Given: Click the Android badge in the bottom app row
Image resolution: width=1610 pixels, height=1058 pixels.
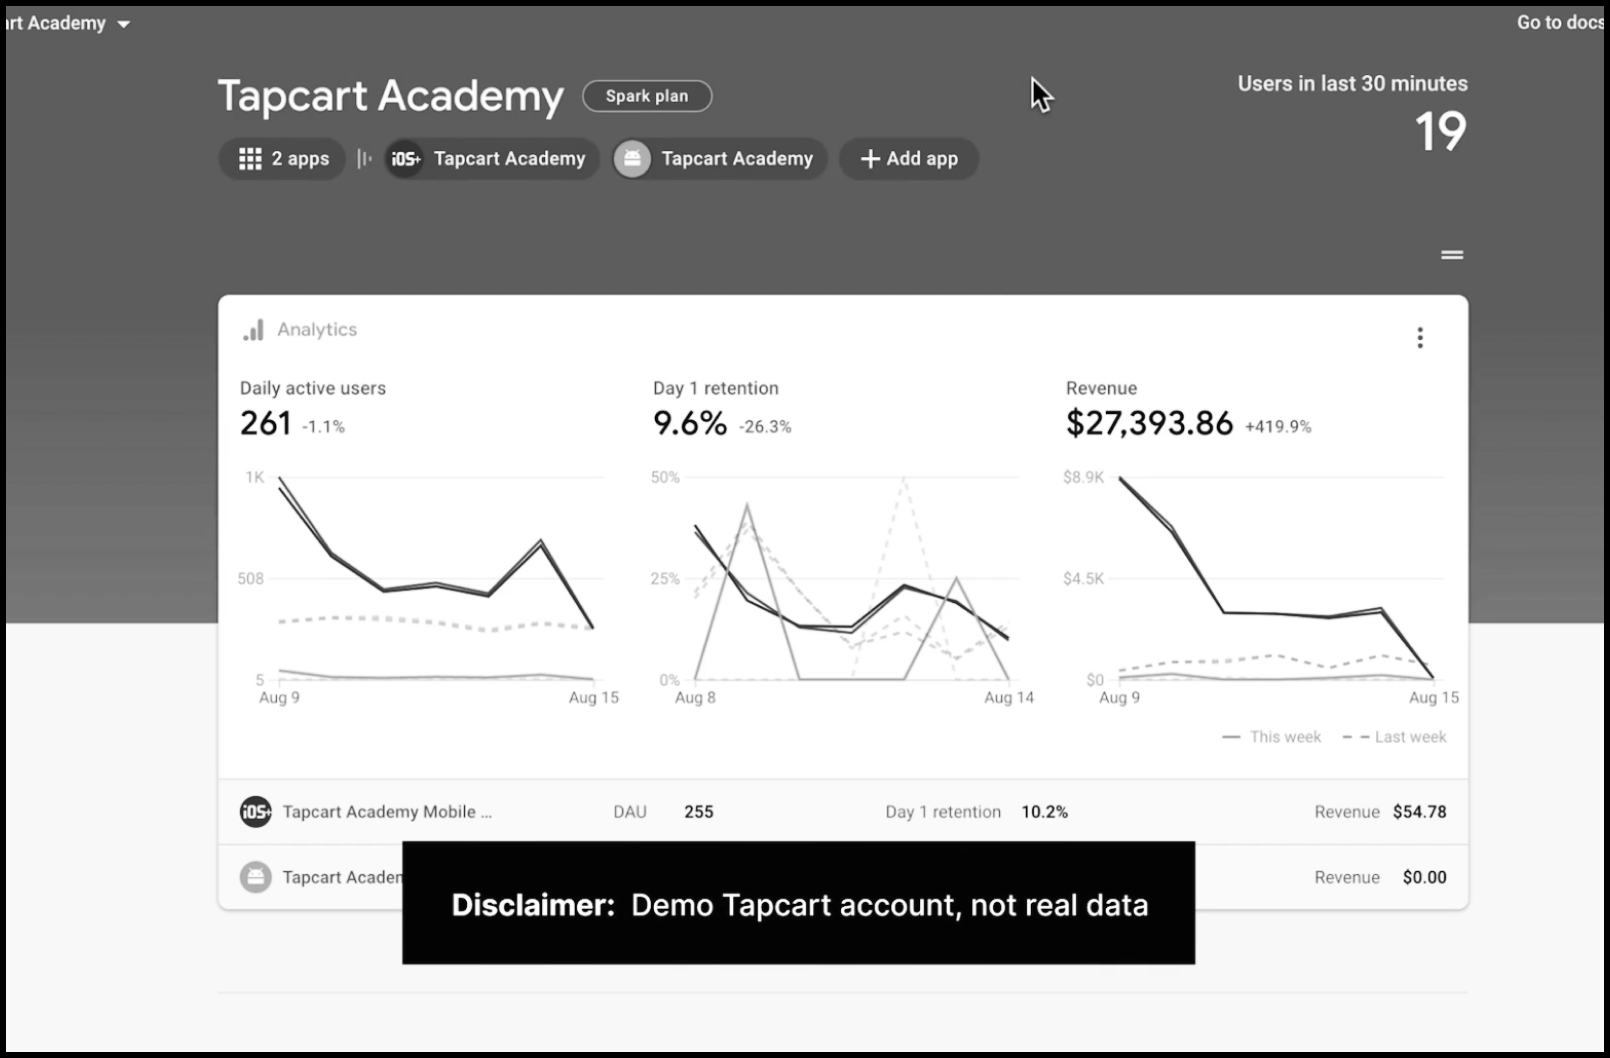Looking at the screenshot, I should pos(256,877).
